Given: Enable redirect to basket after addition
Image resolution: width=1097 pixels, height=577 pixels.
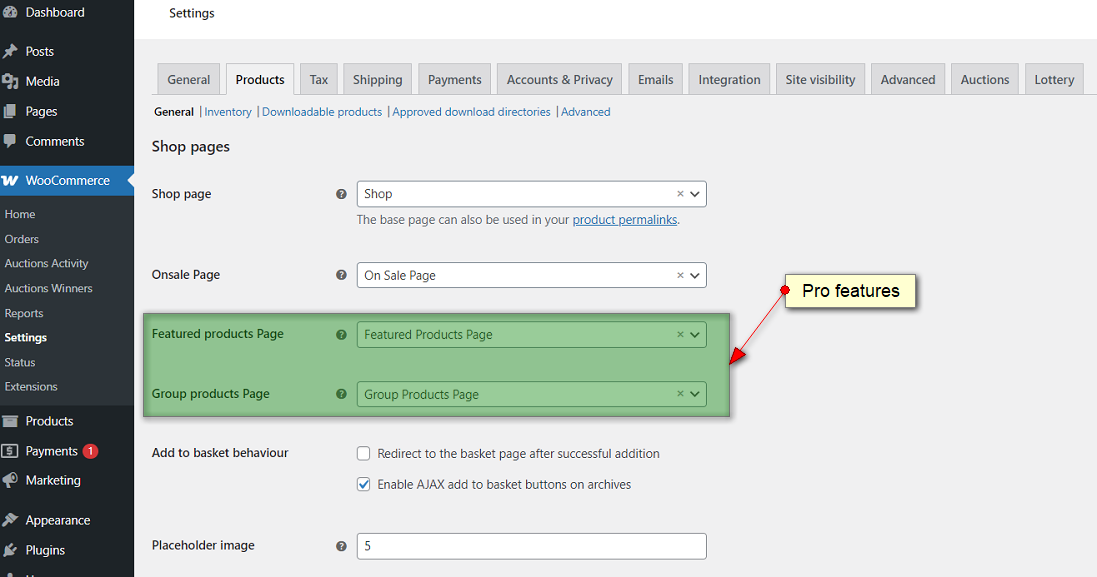Looking at the screenshot, I should [x=363, y=453].
